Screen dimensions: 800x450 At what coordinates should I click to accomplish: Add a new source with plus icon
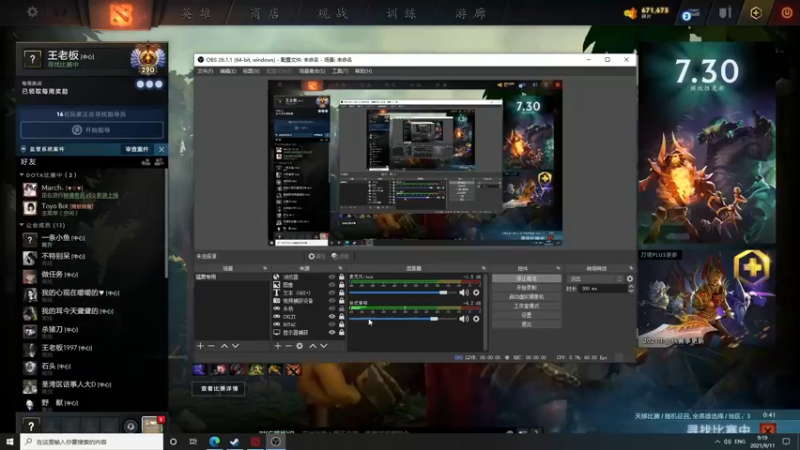pos(278,346)
